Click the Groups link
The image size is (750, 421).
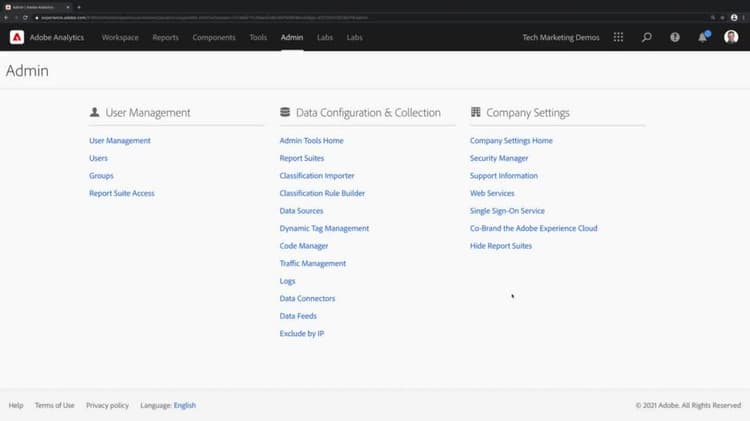click(x=101, y=176)
